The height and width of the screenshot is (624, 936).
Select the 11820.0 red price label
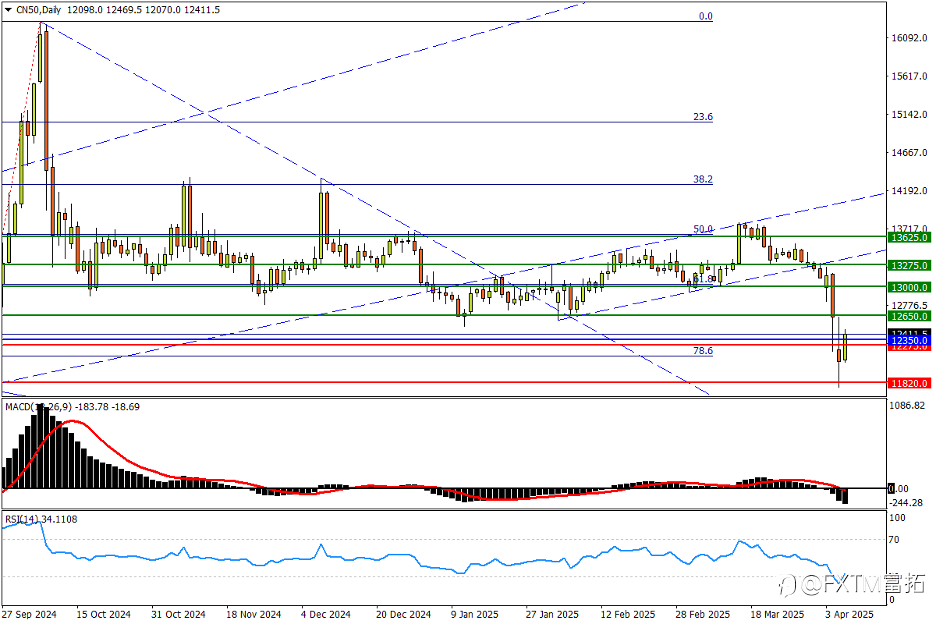tap(909, 383)
